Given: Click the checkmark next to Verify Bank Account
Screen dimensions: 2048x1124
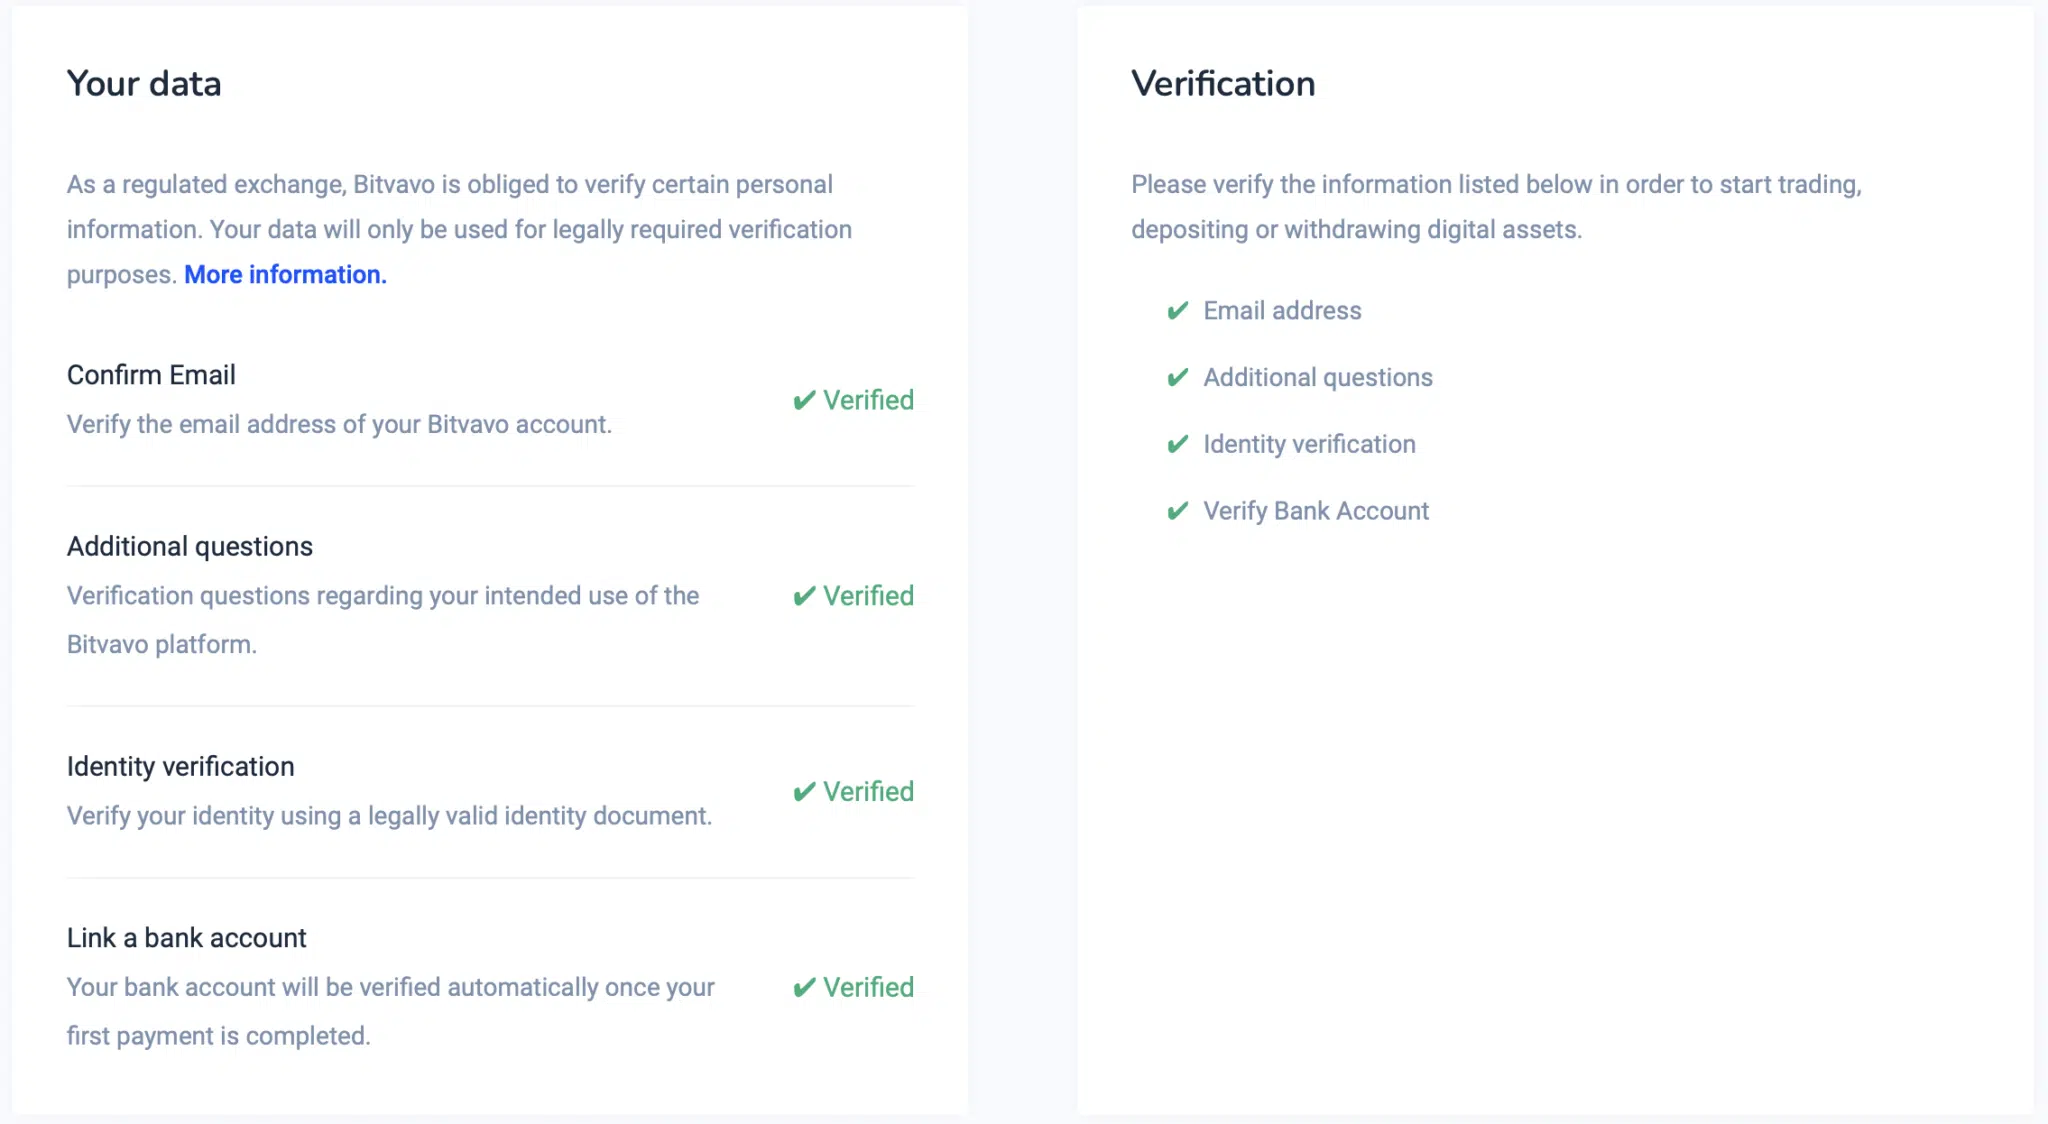Looking at the screenshot, I should point(1178,511).
